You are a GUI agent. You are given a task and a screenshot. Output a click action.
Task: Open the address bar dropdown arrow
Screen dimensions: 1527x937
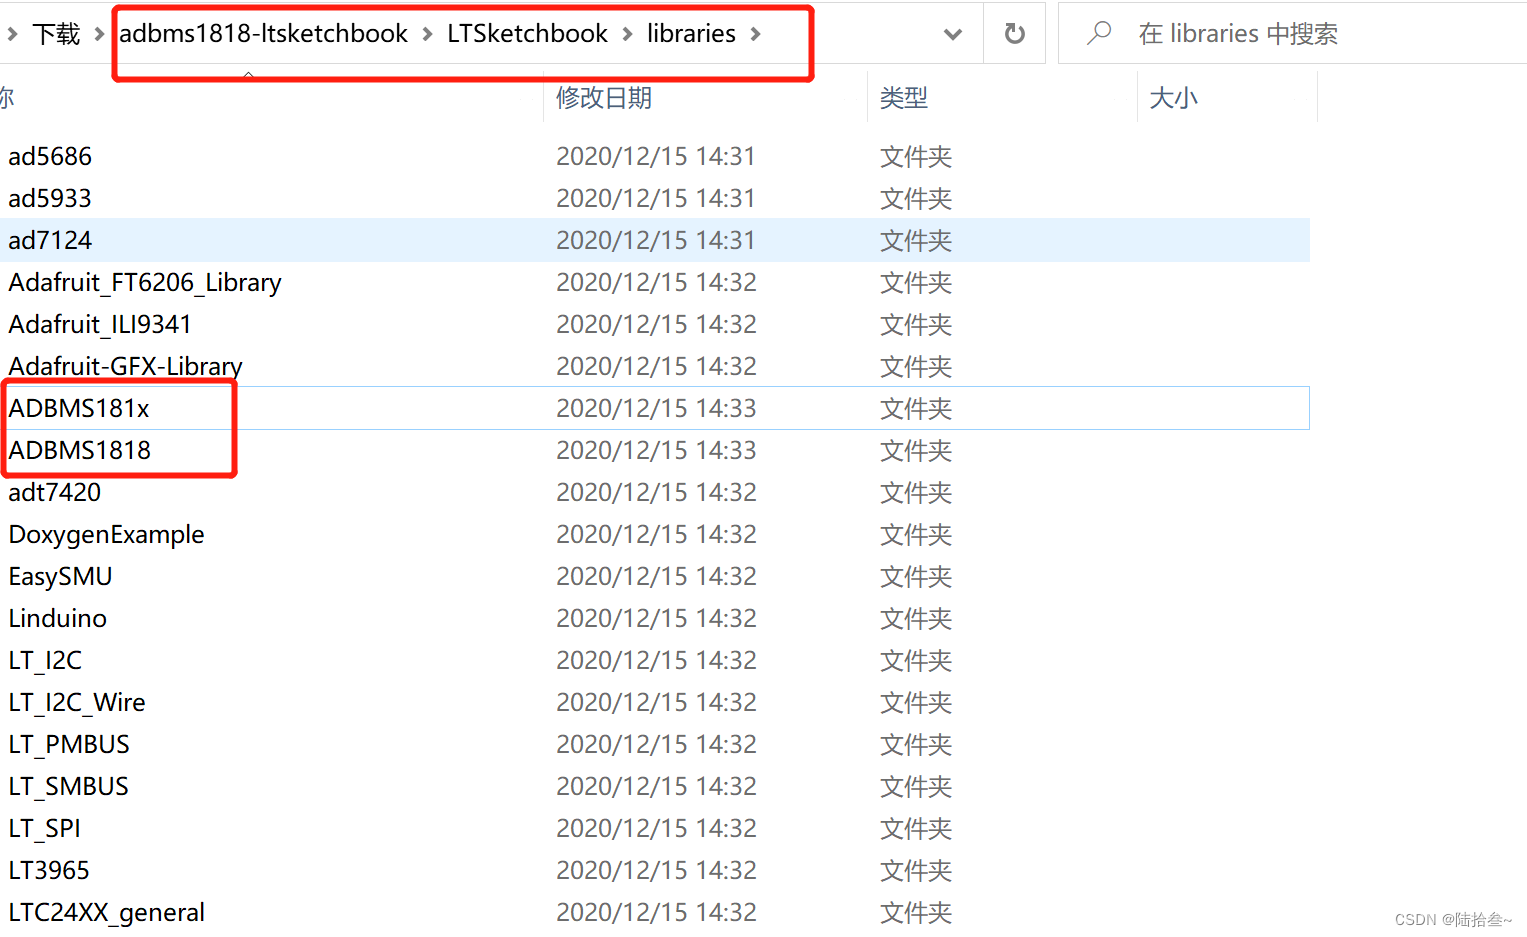tap(951, 33)
